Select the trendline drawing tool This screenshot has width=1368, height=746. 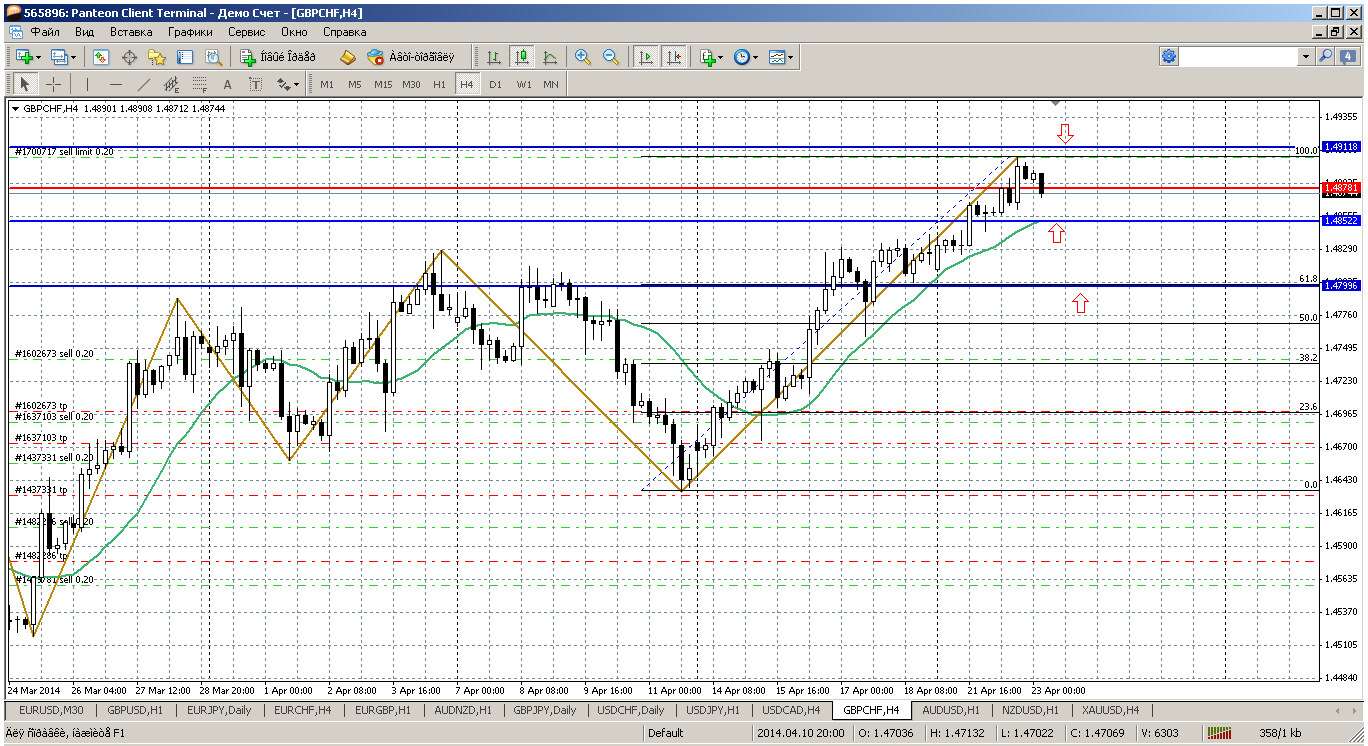(143, 84)
